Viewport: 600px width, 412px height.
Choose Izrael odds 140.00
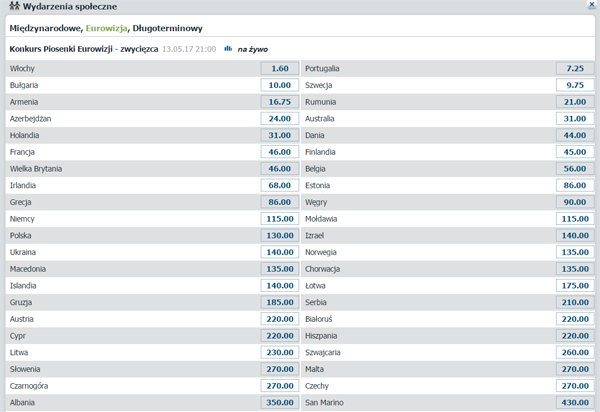(575, 236)
